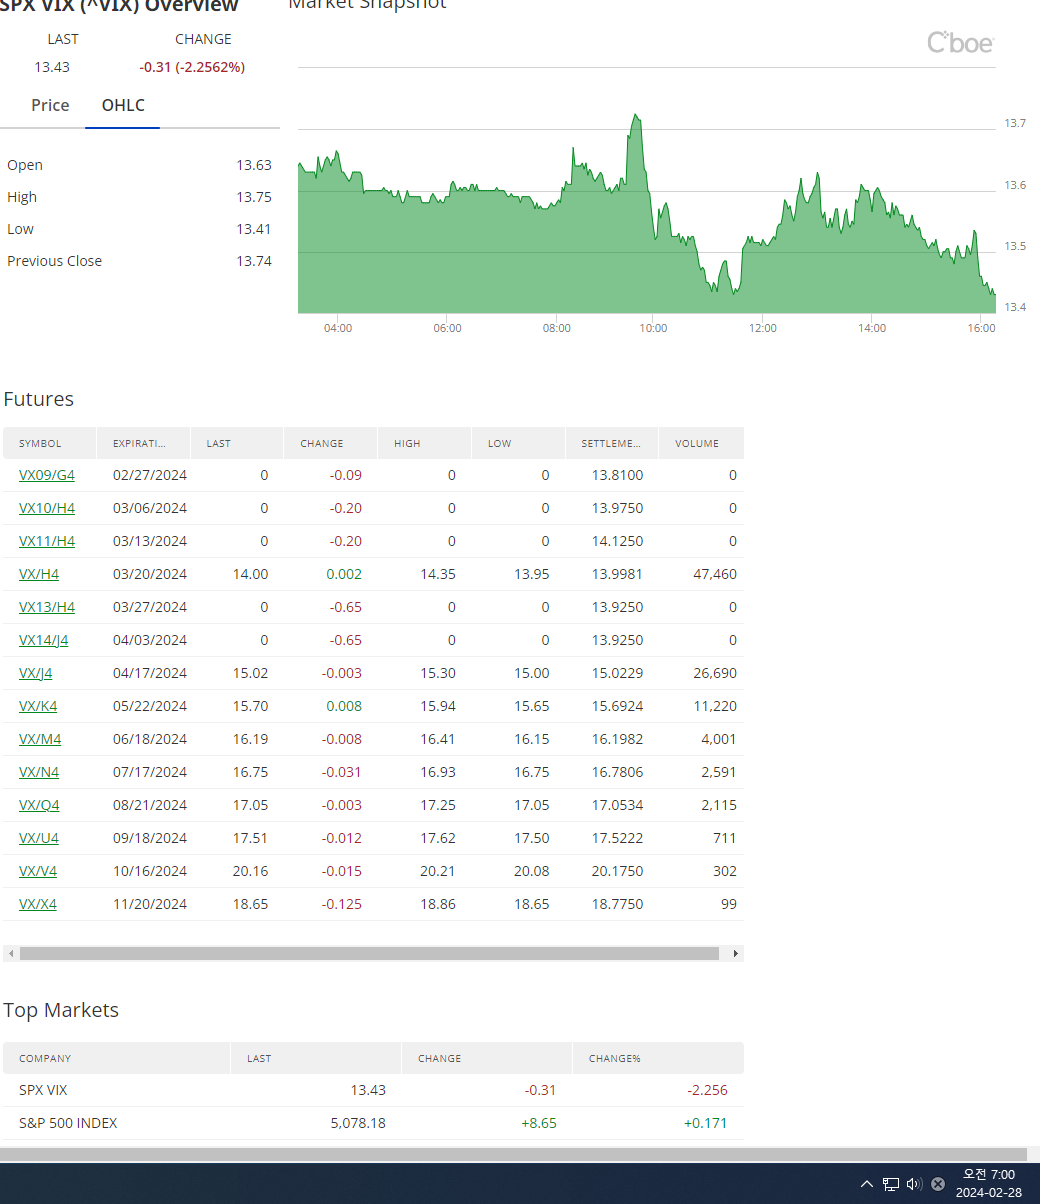Click the change -0.31 (-2.2562%) value
1040x1204 pixels.
pos(192,67)
